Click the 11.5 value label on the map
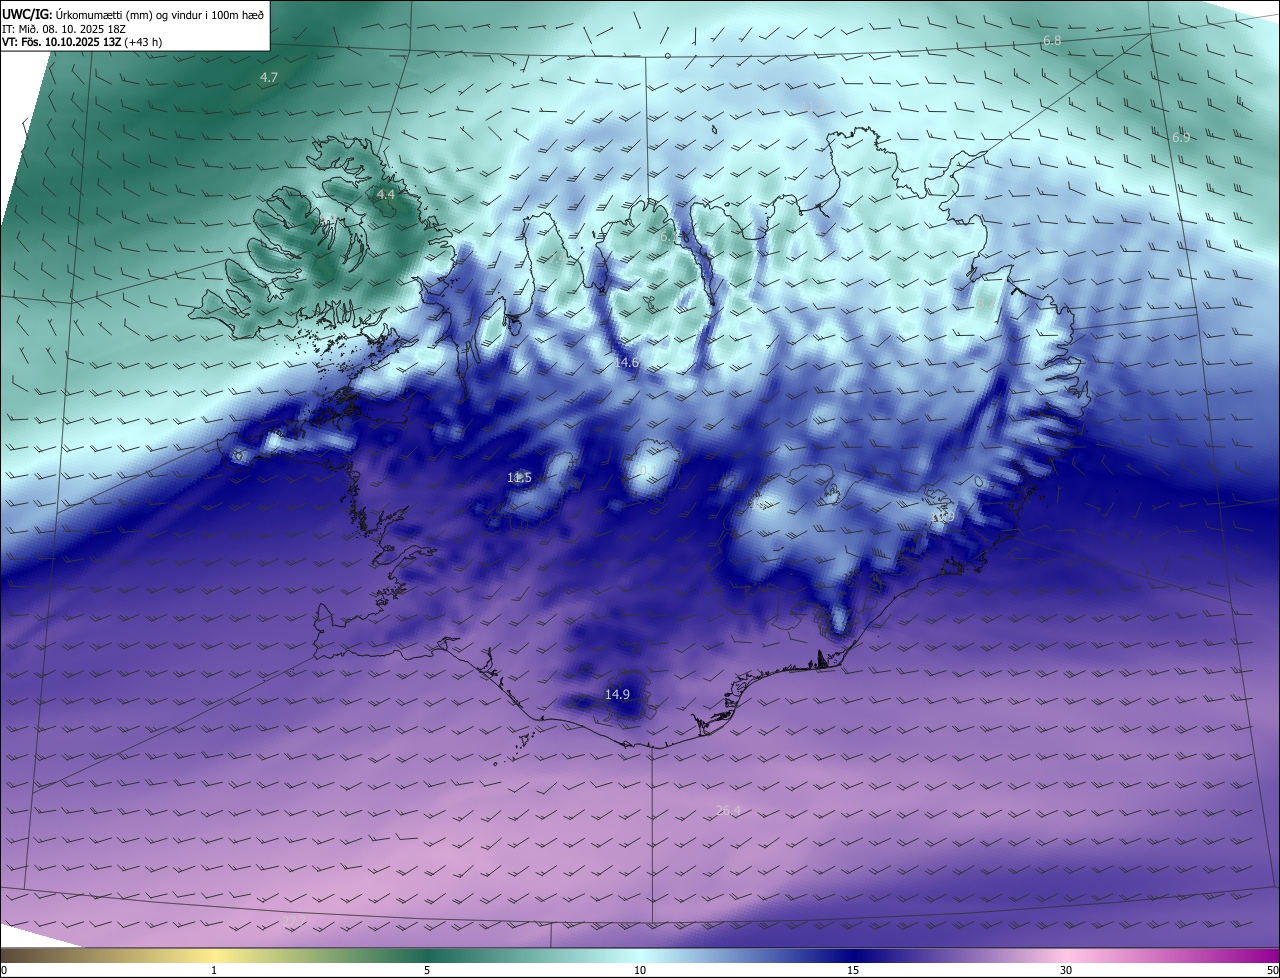This screenshot has width=1280, height=978. coord(519,478)
